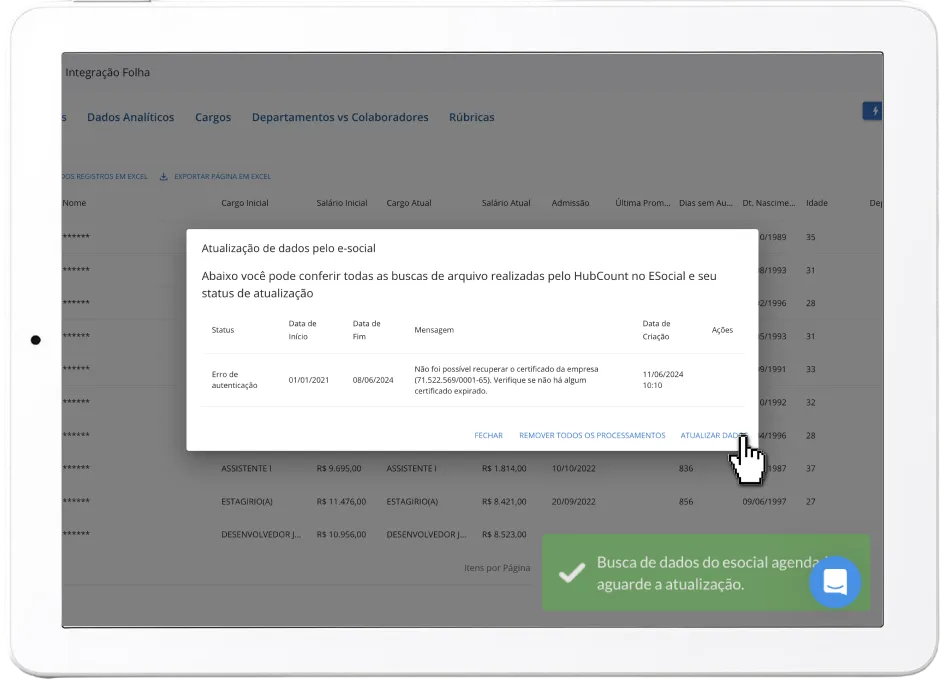
Task: Click the birth date 09/06/1997
Action: pyautogui.click(x=764, y=502)
